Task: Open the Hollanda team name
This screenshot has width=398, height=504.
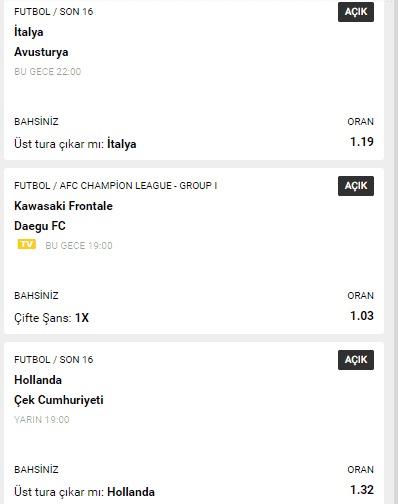Action: 38,380
